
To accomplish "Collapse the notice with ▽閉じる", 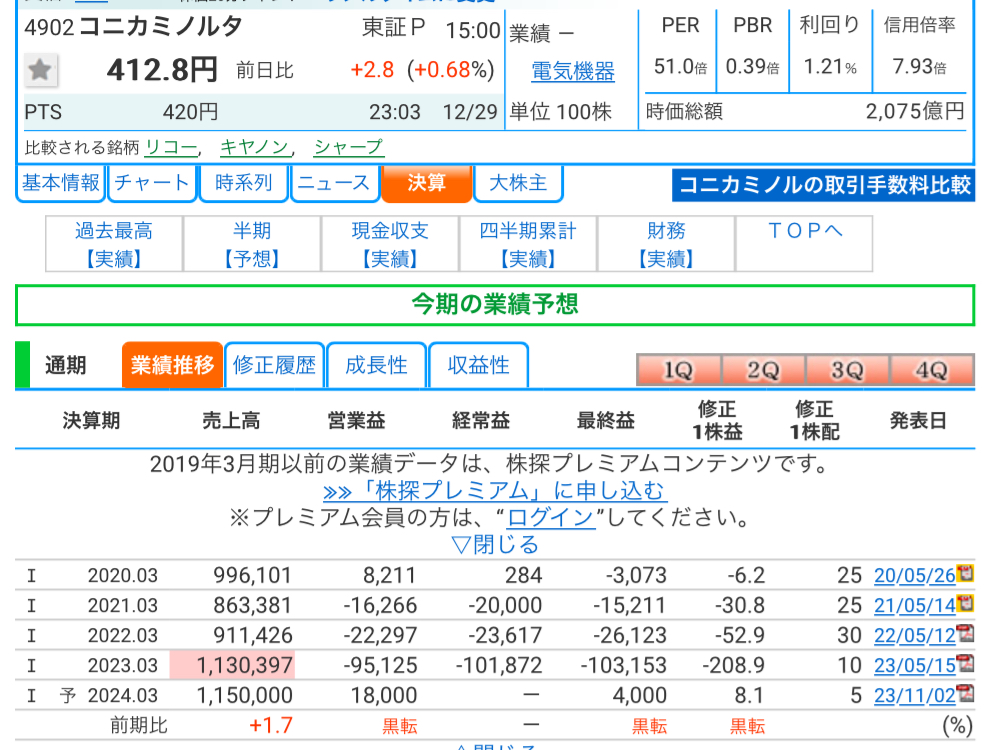I will [x=495, y=544].
